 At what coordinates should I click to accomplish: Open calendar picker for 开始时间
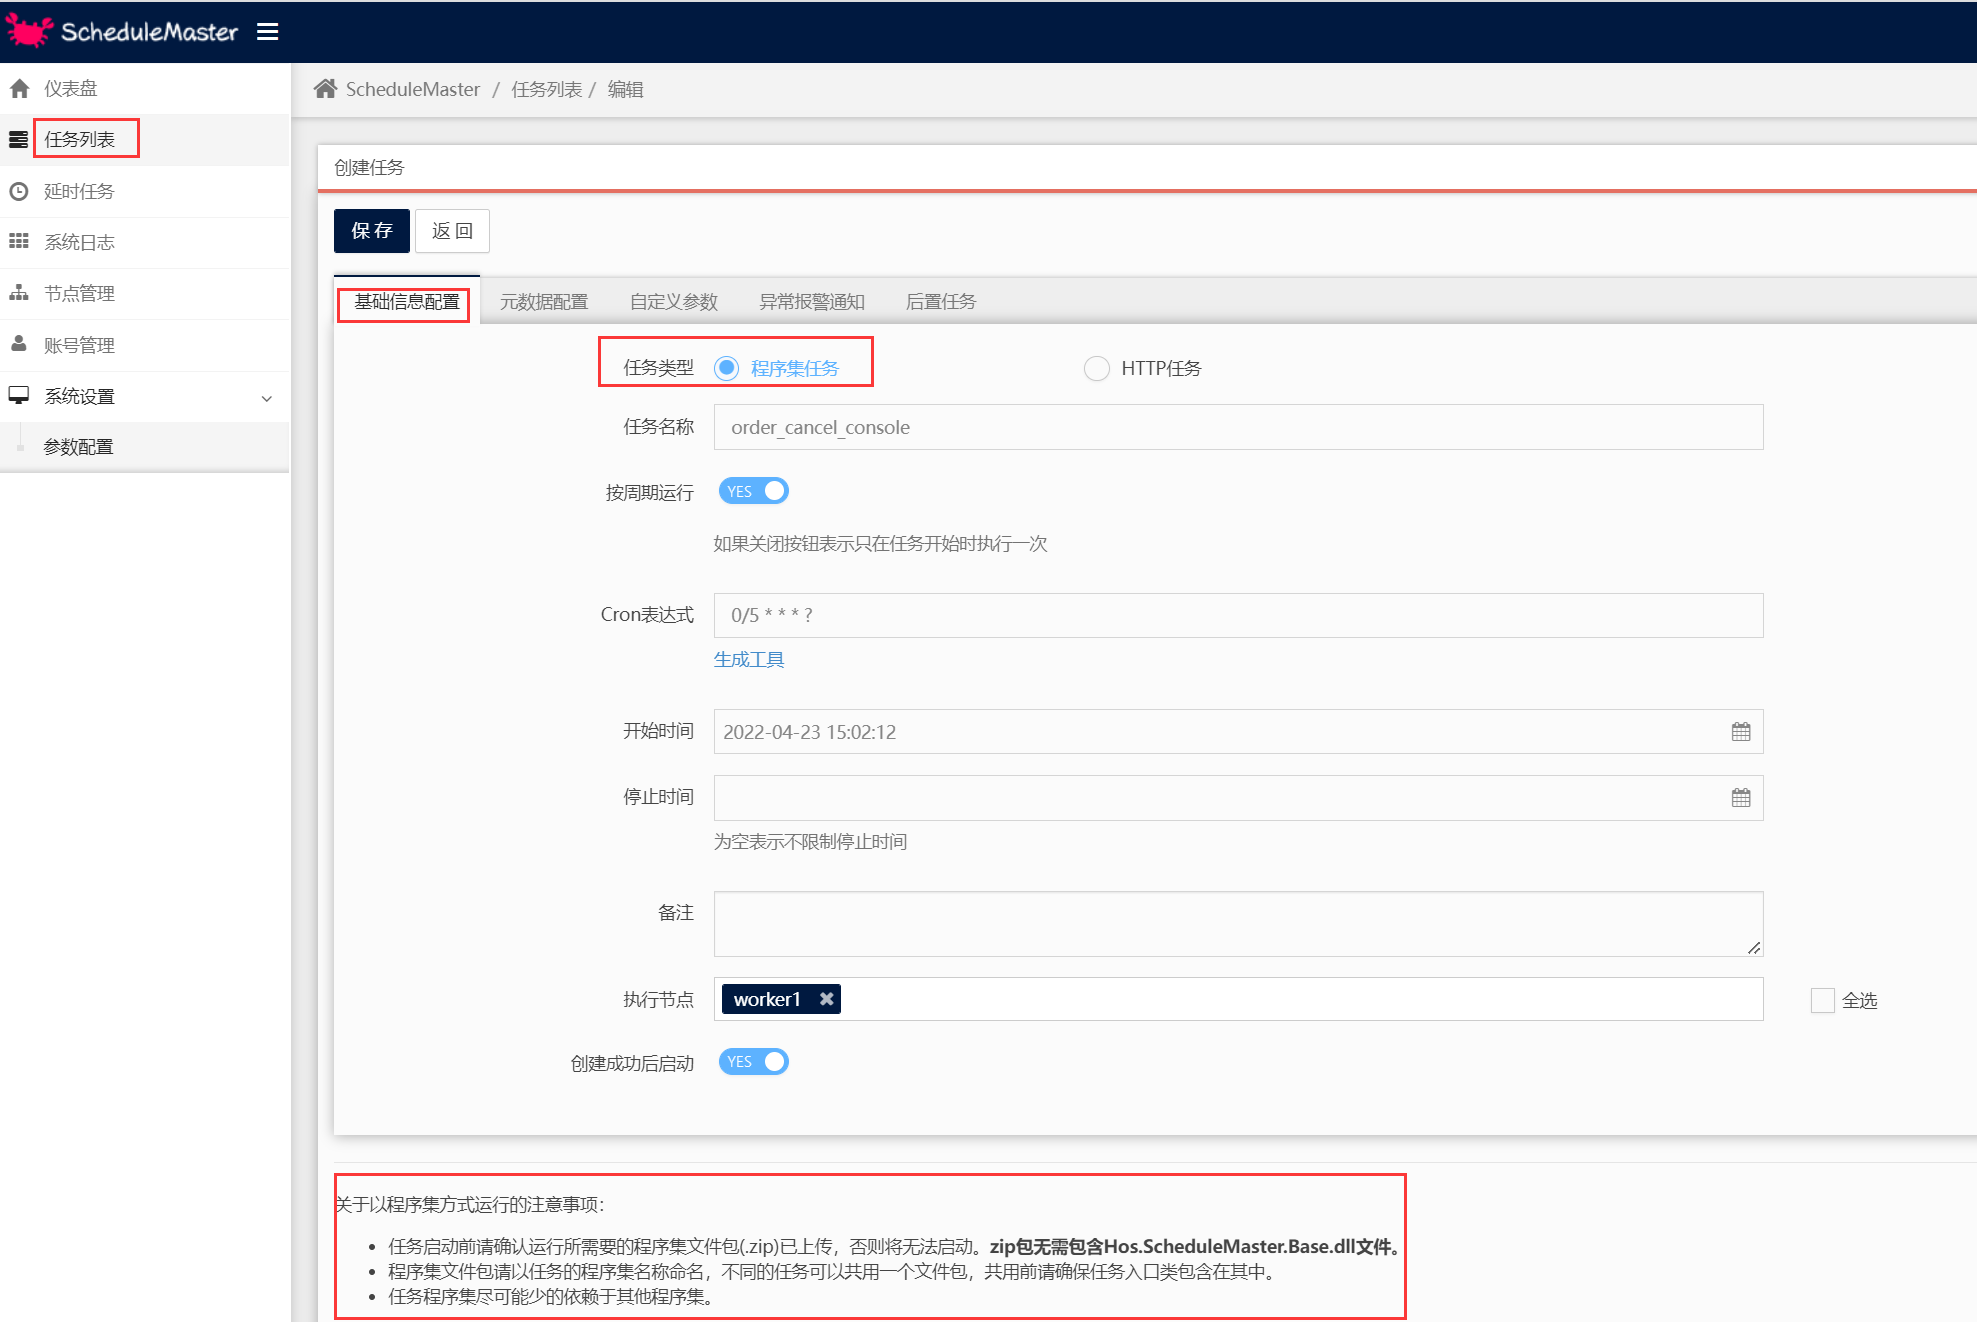[1741, 732]
